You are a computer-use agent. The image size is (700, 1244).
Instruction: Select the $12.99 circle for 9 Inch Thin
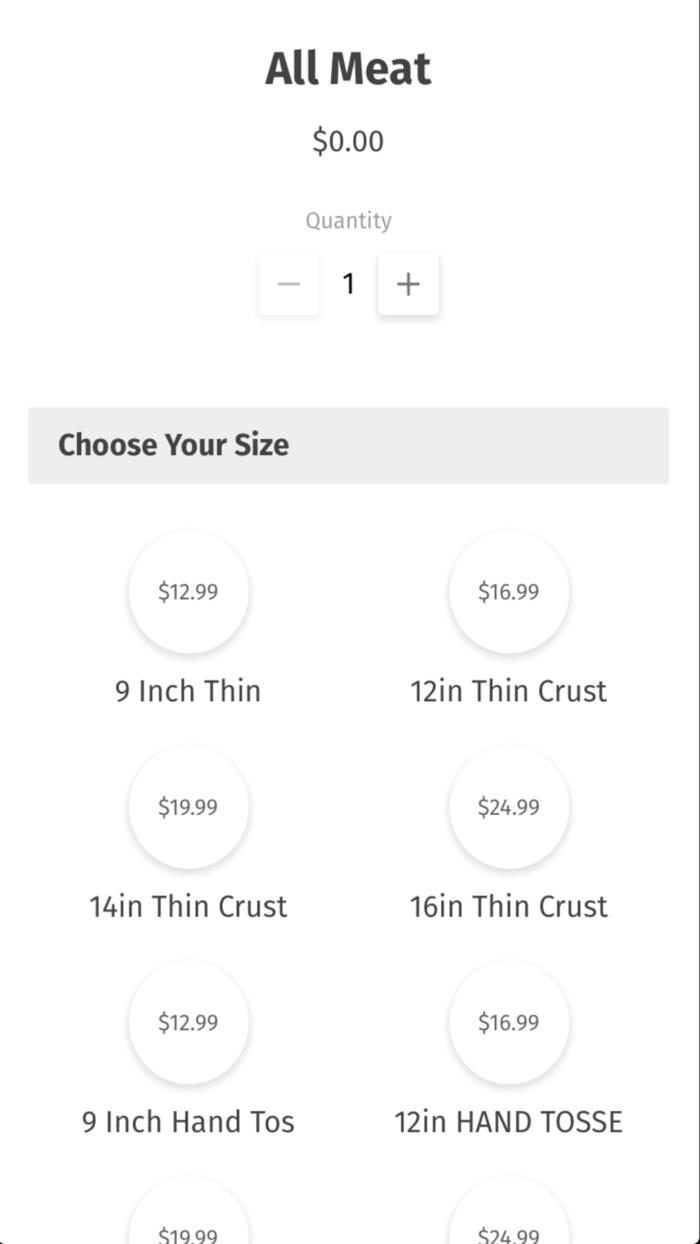click(188, 591)
